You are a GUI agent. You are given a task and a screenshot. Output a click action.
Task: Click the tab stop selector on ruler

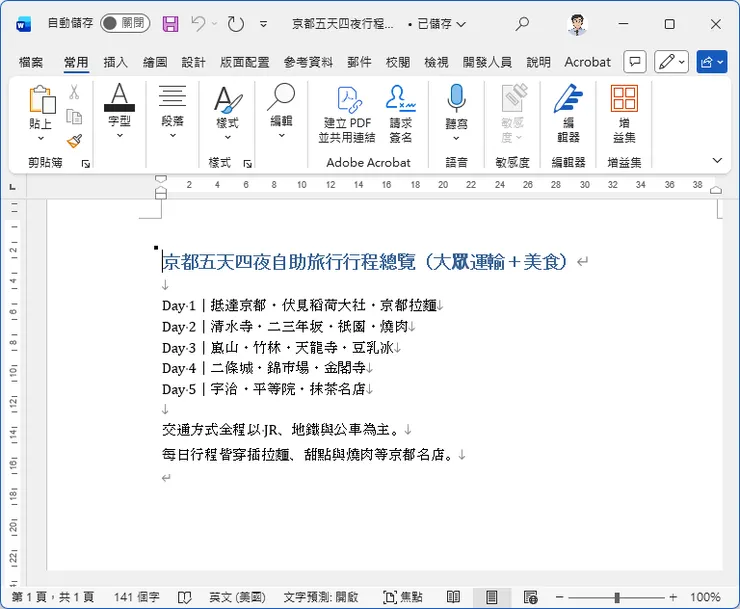(x=13, y=187)
